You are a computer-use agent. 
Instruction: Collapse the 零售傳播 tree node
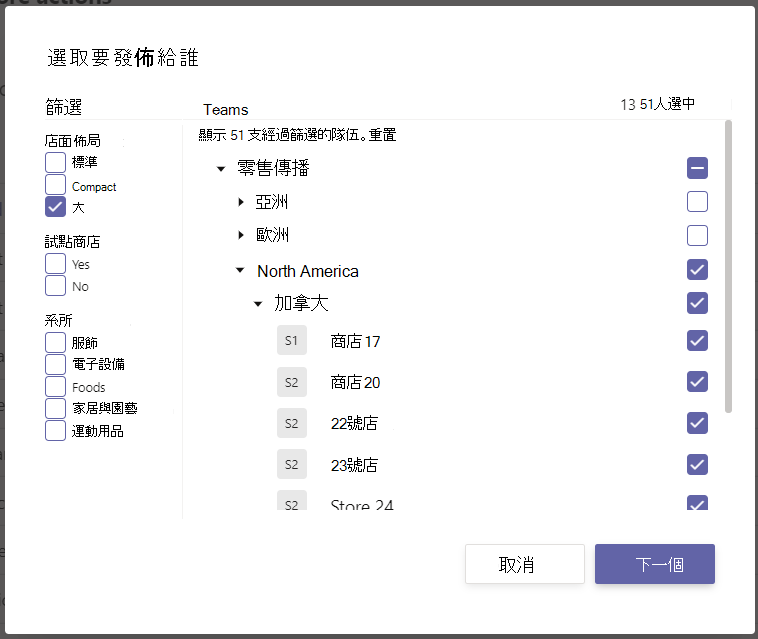point(221,169)
